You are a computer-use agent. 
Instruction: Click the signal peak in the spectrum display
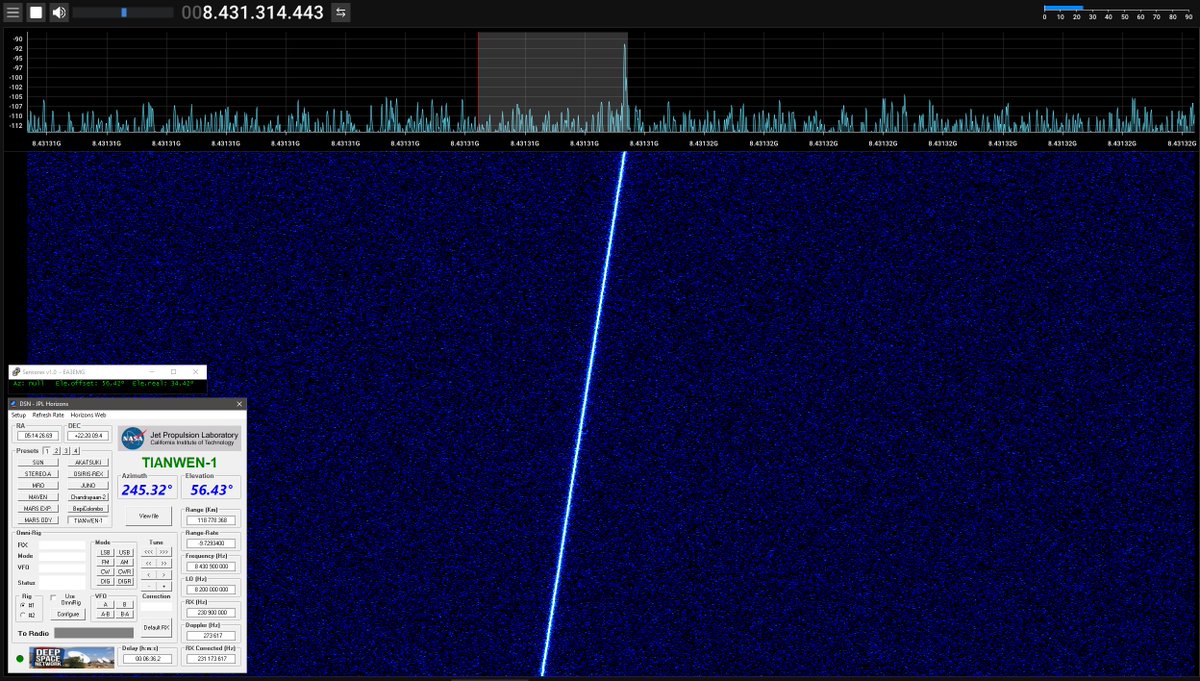pyautogui.click(x=625, y=85)
